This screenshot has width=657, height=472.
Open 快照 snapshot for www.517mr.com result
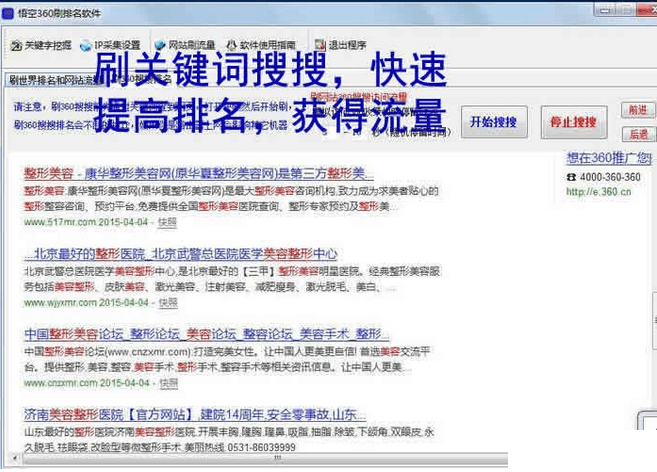point(168,222)
